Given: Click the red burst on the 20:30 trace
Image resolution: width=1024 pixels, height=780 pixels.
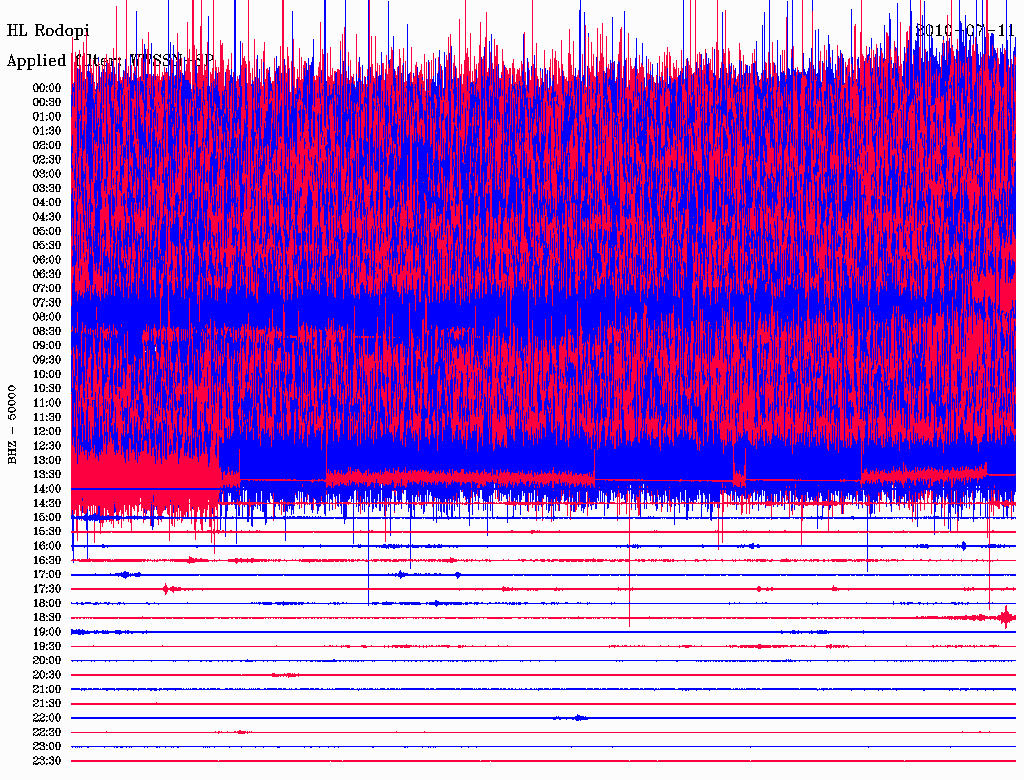Looking at the screenshot, I should point(285,675).
